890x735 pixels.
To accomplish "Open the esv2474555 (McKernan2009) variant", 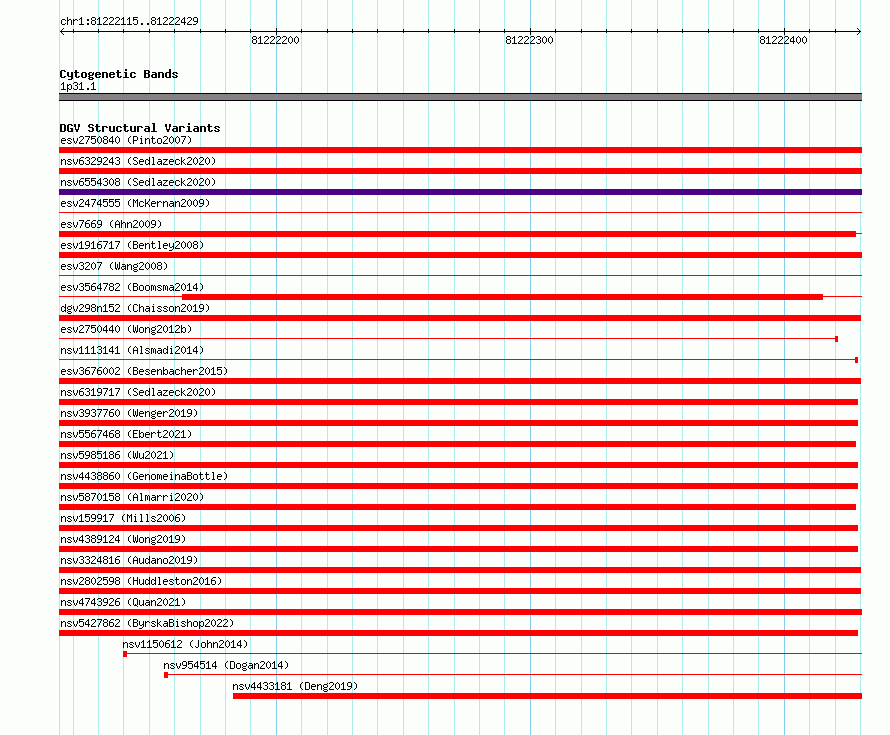I will 135,203.
